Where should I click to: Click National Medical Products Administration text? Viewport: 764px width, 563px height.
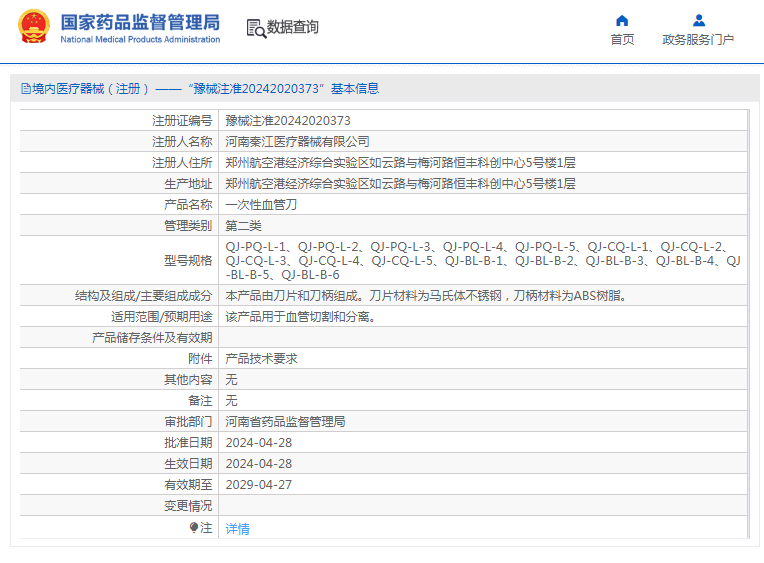[x=140, y=39]
